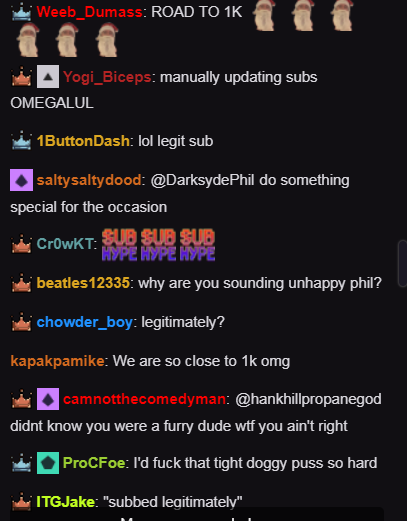This screenshot has width=407, height=521.
Task: Click Weeb_Dumass's blue crown subscriber badge
Action: [21, 13]
